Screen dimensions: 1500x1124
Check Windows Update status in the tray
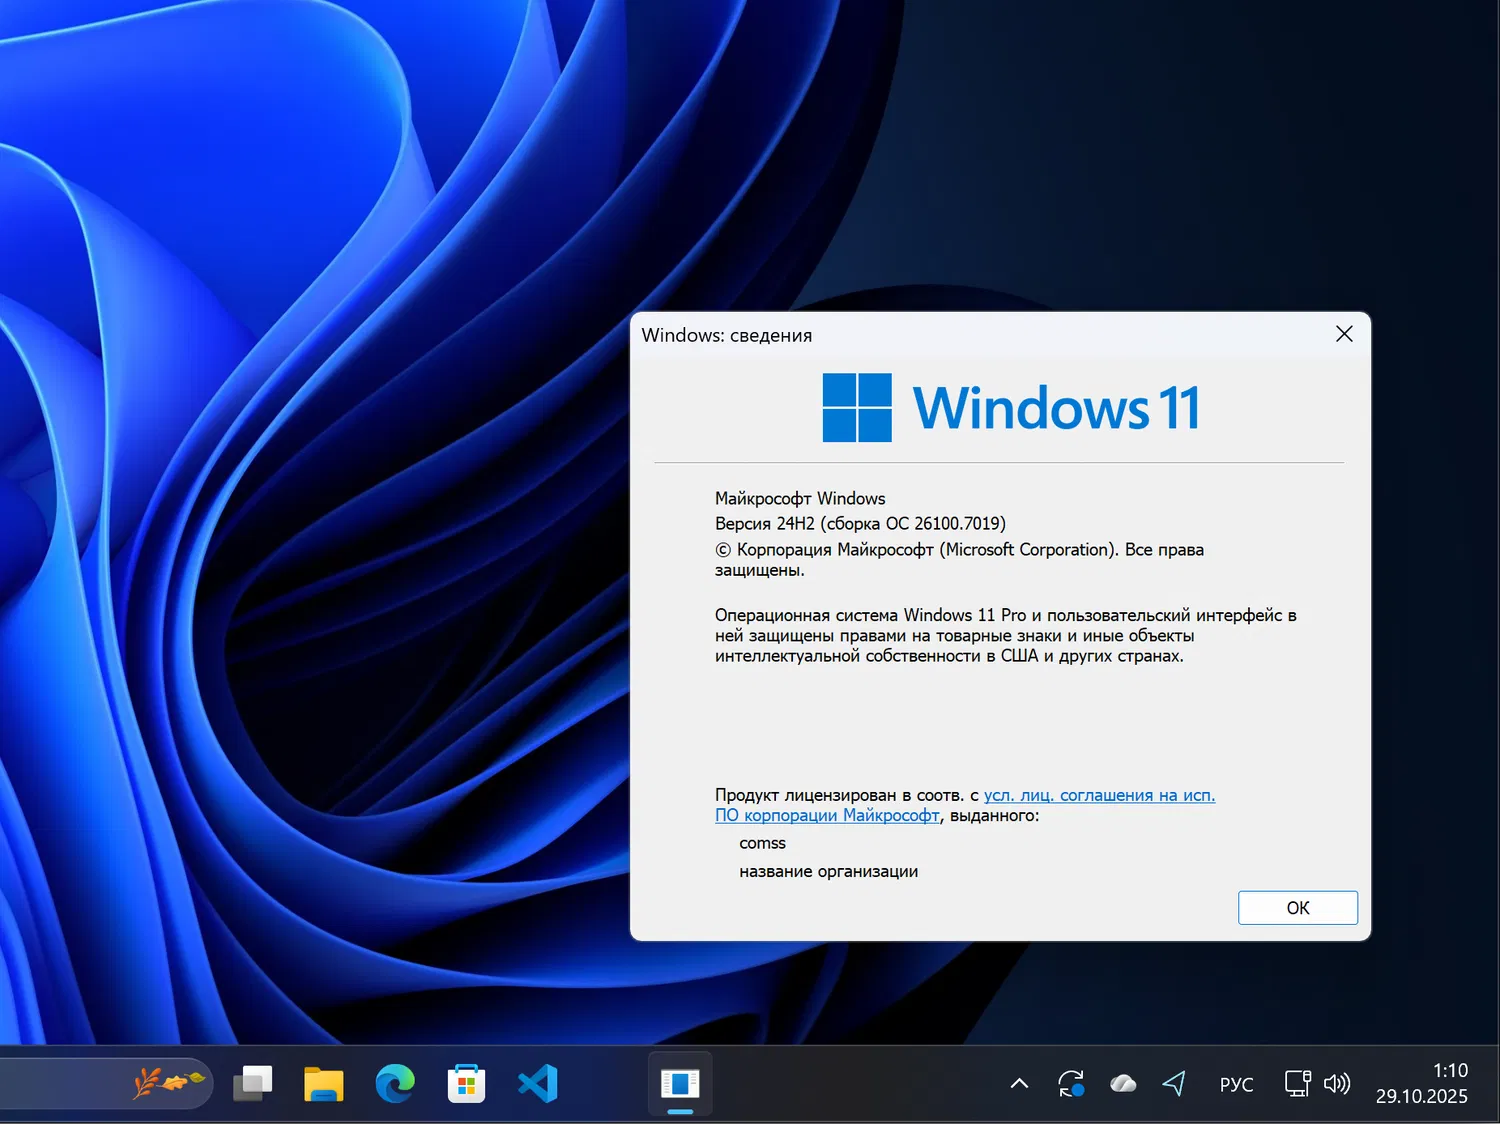tap(1071, 1083)
